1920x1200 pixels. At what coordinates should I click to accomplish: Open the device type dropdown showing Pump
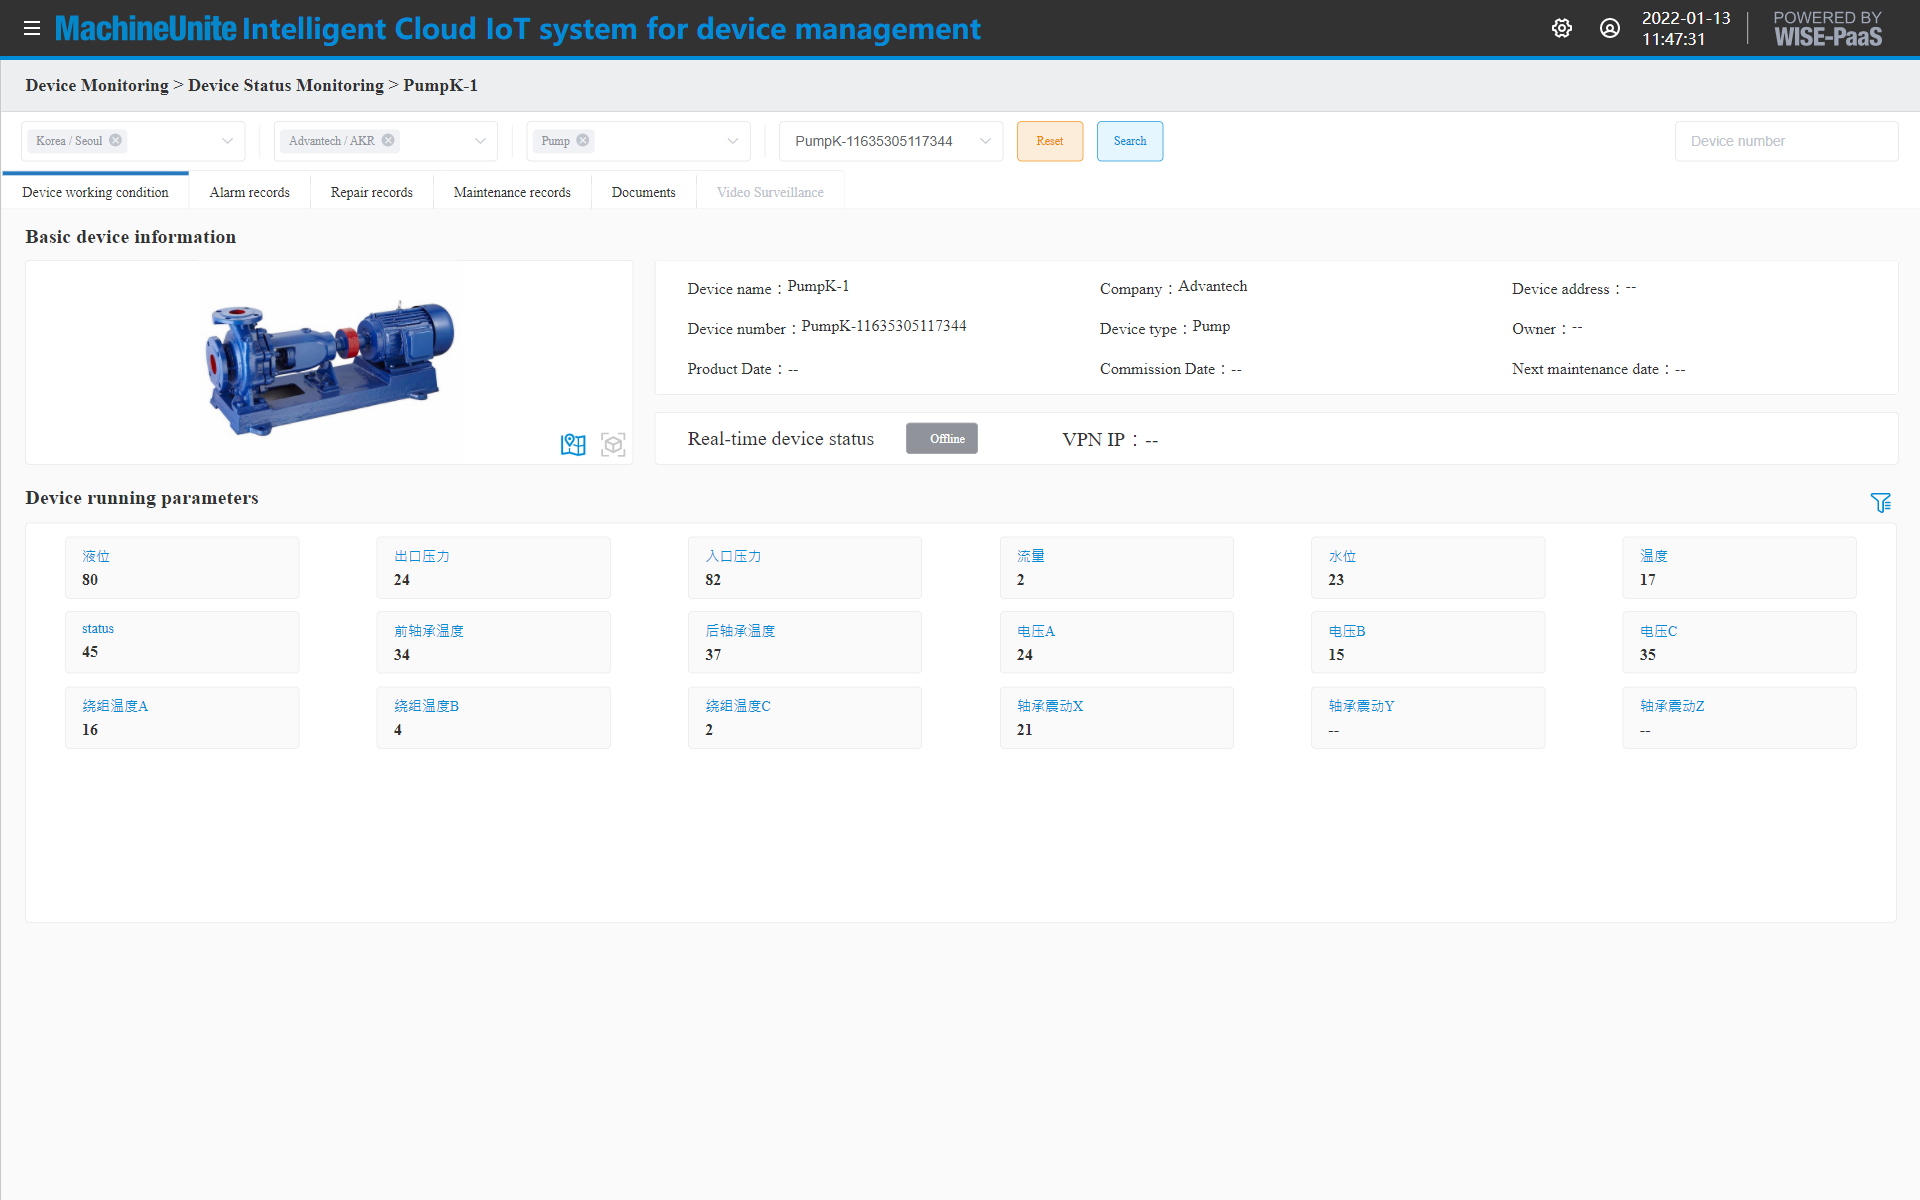coord(731,141)
